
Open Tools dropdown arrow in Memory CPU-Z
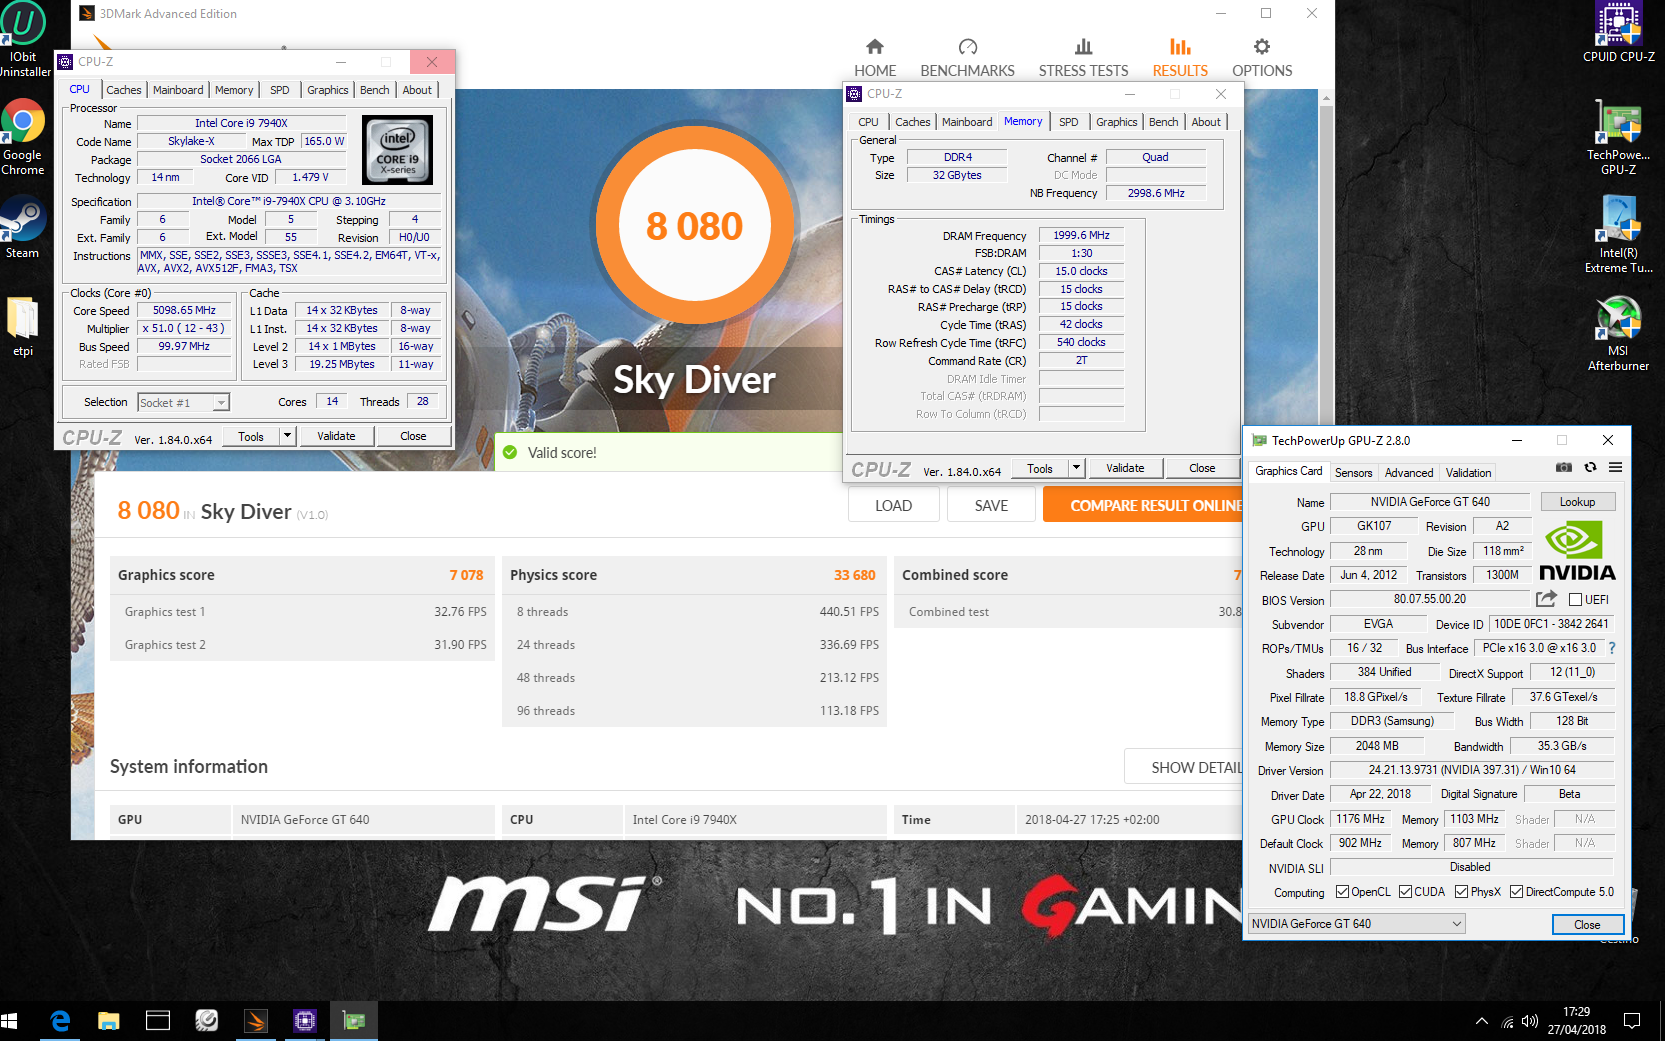click(1077, 468)
